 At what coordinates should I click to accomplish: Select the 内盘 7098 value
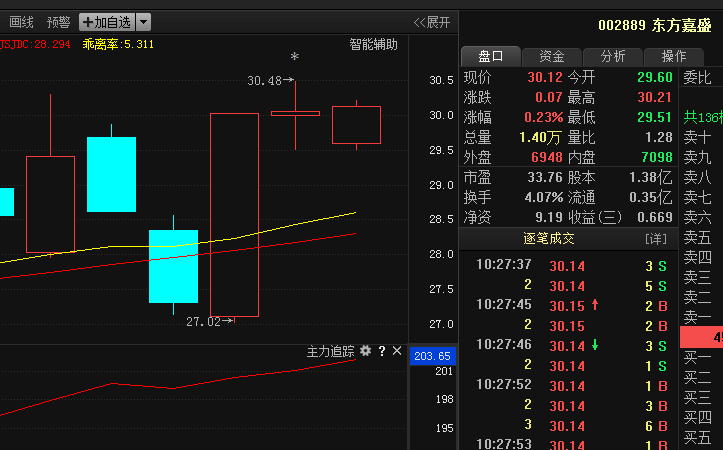[657, 157]
